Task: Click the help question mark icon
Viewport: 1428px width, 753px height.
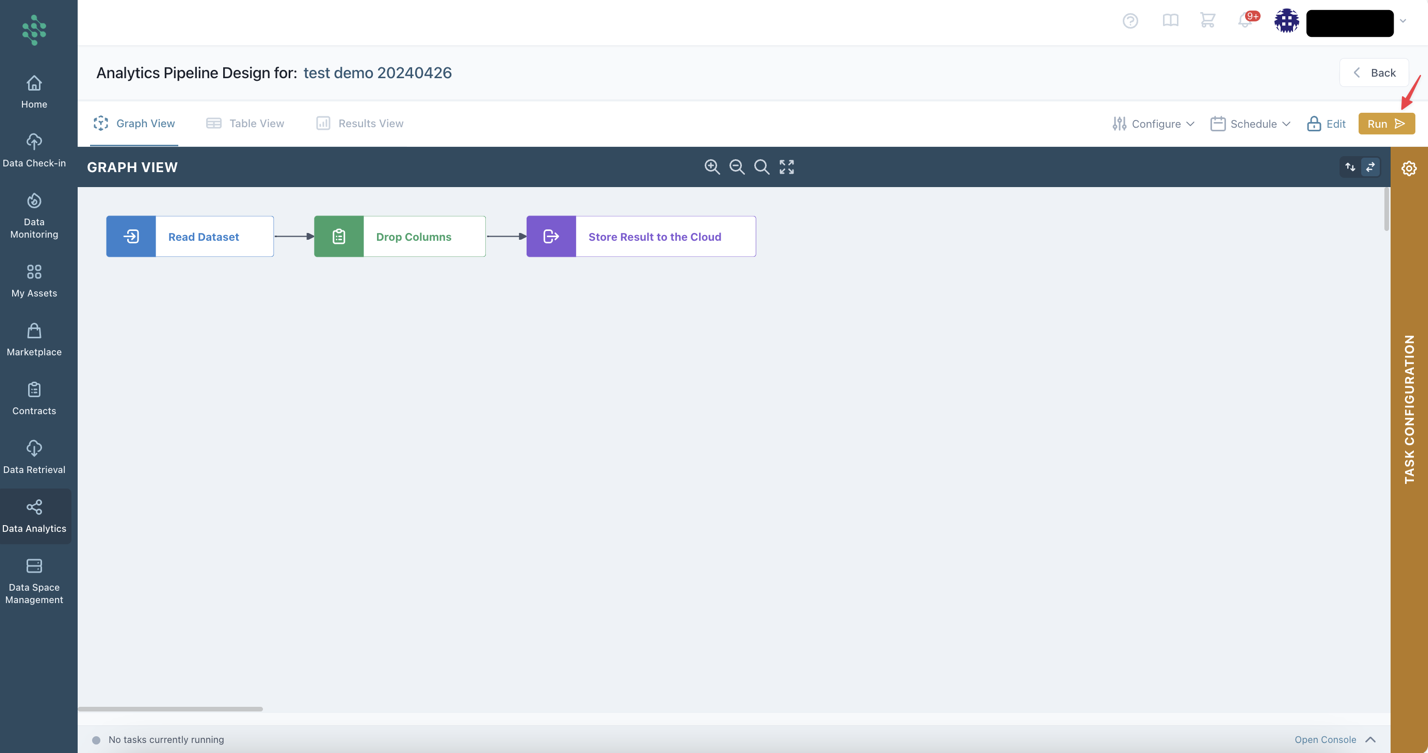Action: pyautogui.click(x=1130, y=21)
